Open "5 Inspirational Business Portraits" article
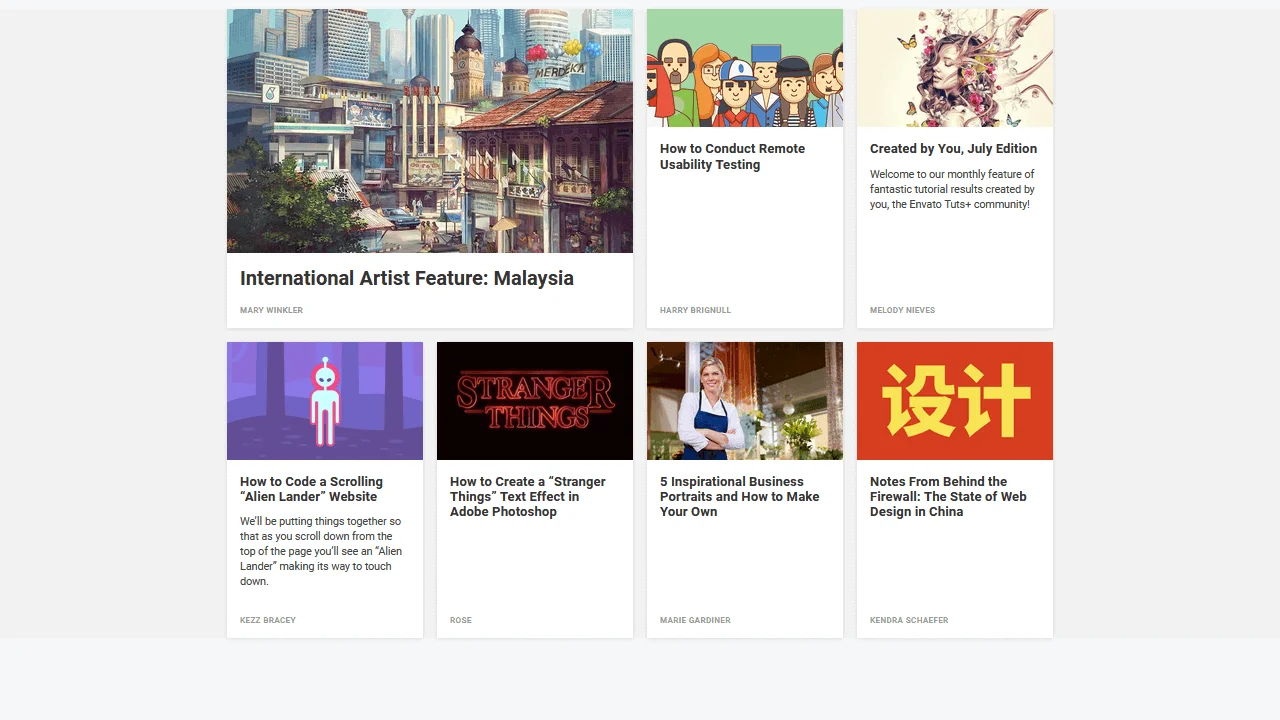Viewport: 1280px width, 720px height. click(740, 496)
